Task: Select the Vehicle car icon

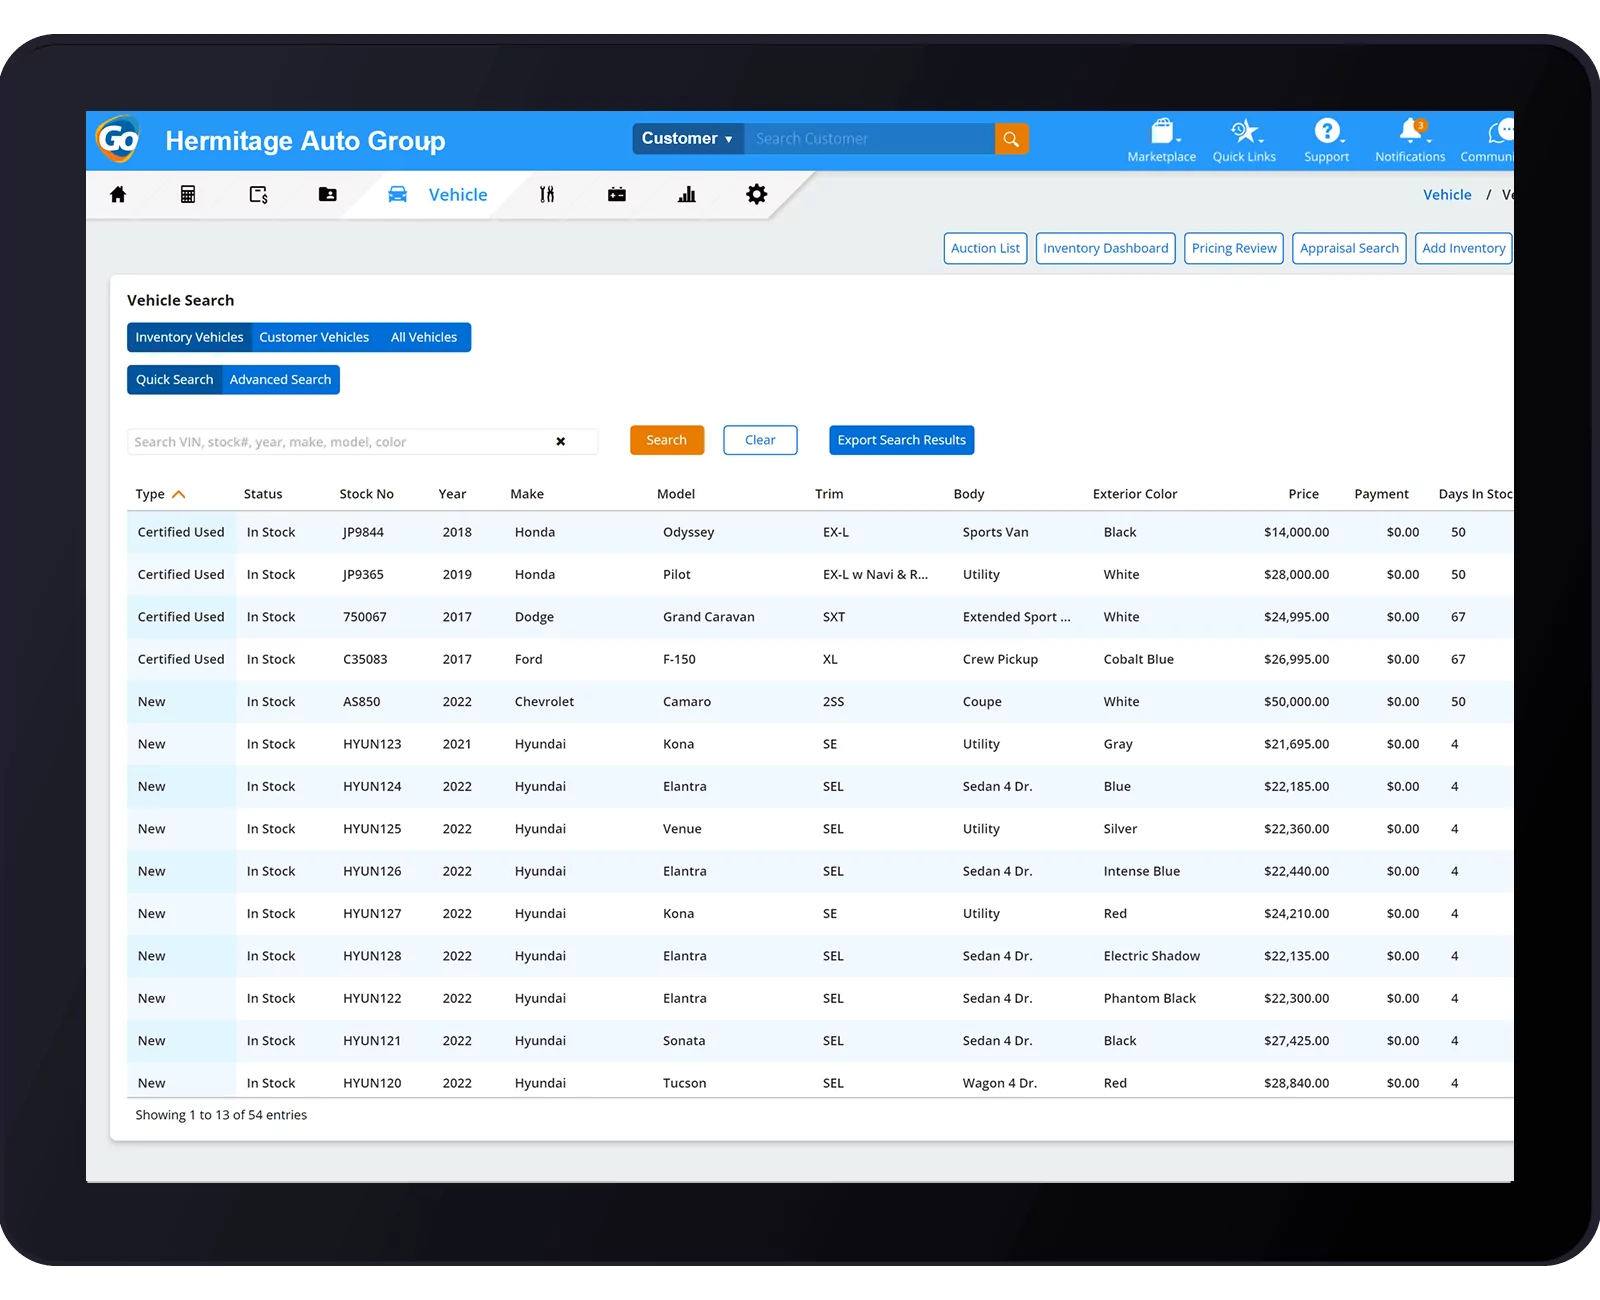Action: point(397,195)
